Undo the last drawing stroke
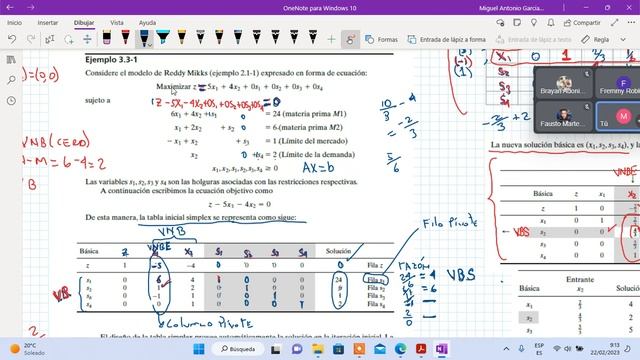 click(12, 39)
